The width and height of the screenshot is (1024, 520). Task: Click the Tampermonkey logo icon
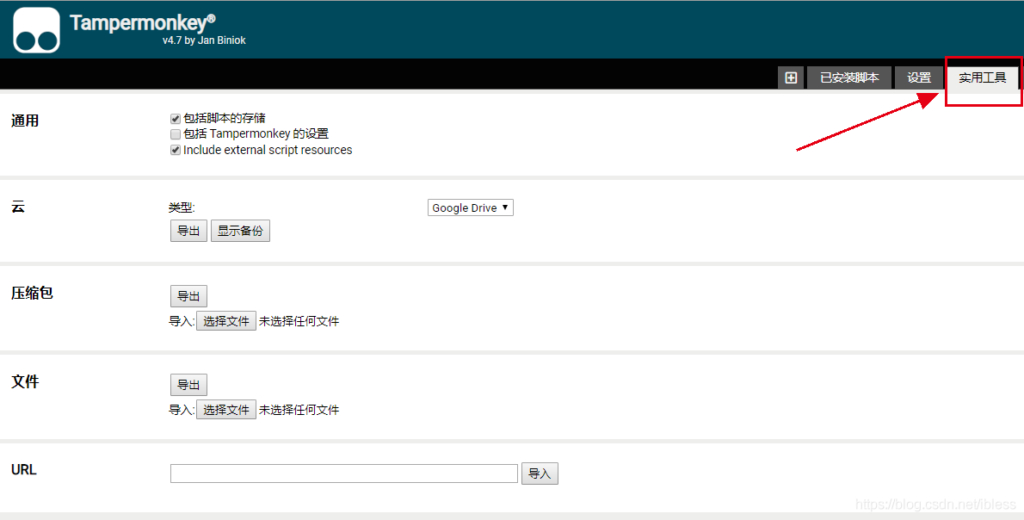(37, 30)
